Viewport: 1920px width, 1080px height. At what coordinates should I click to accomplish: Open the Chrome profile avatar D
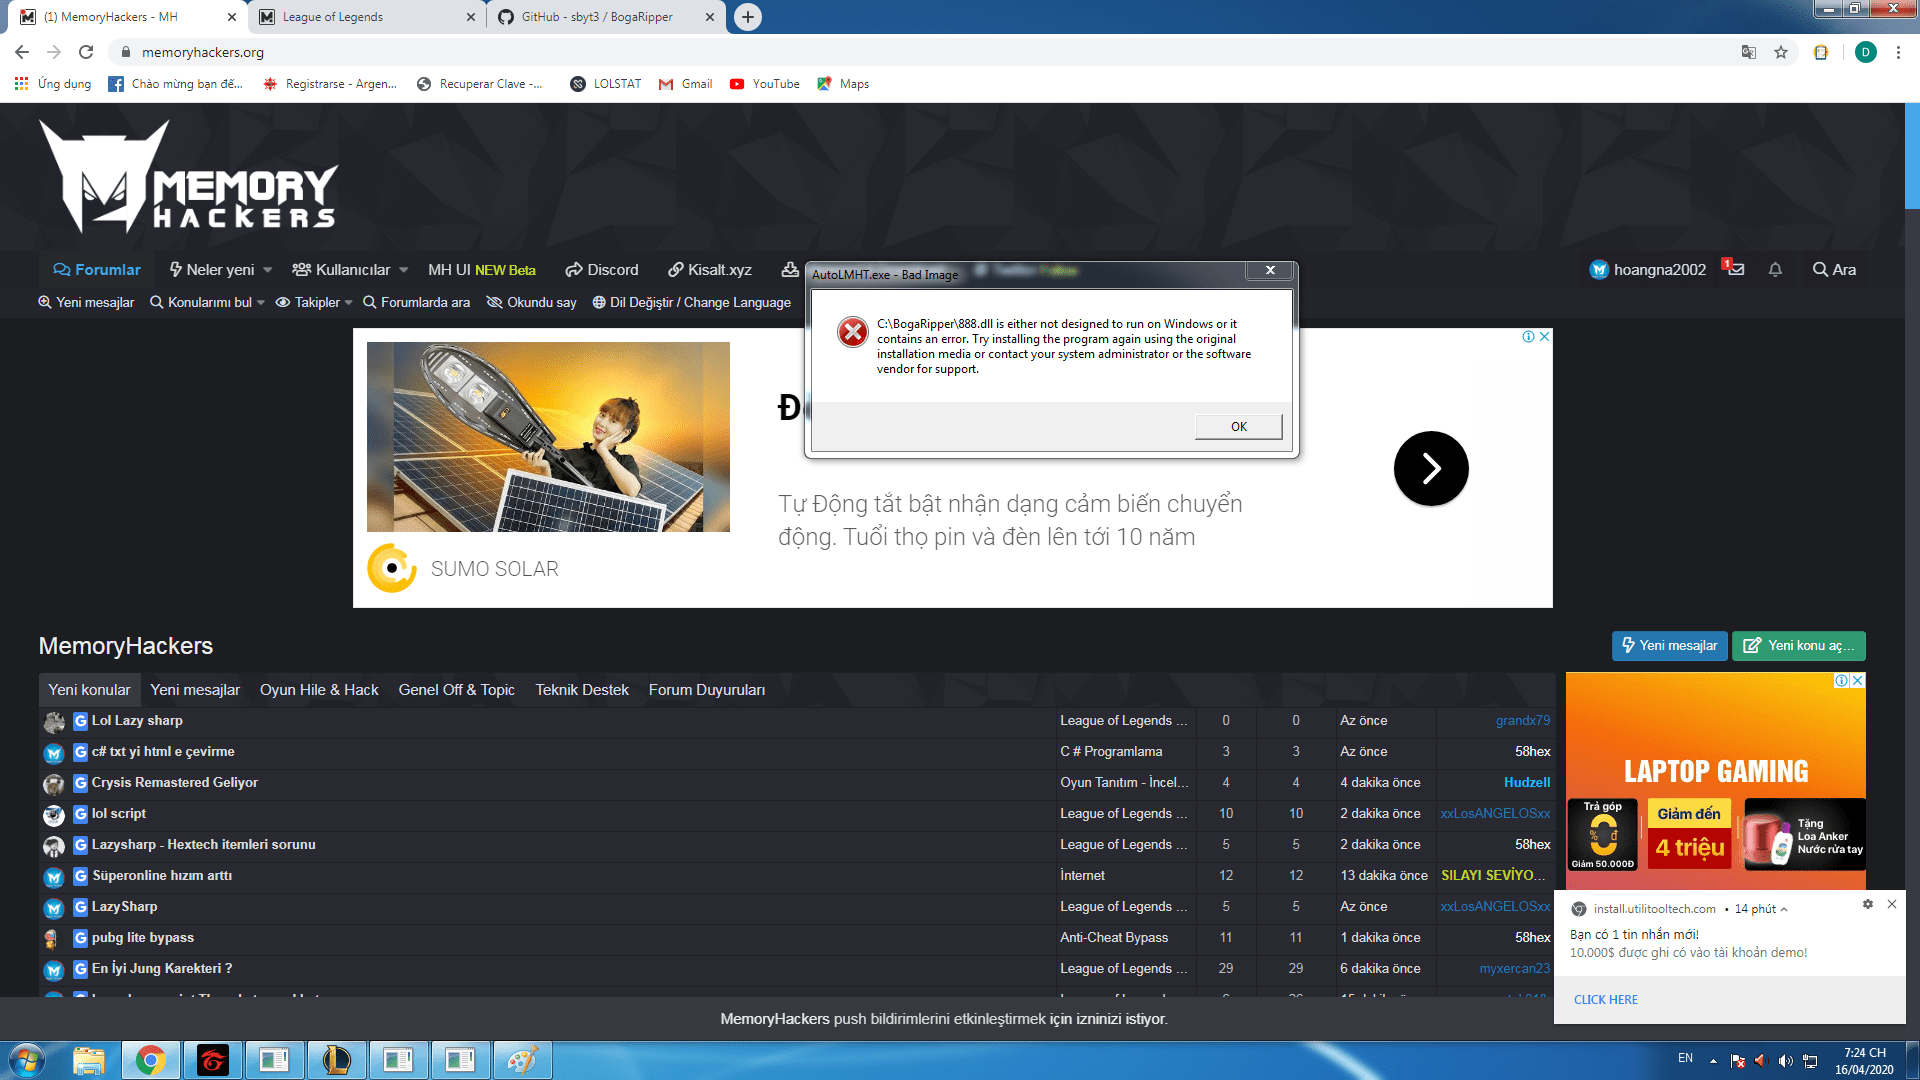click(x=1866, y=52)
